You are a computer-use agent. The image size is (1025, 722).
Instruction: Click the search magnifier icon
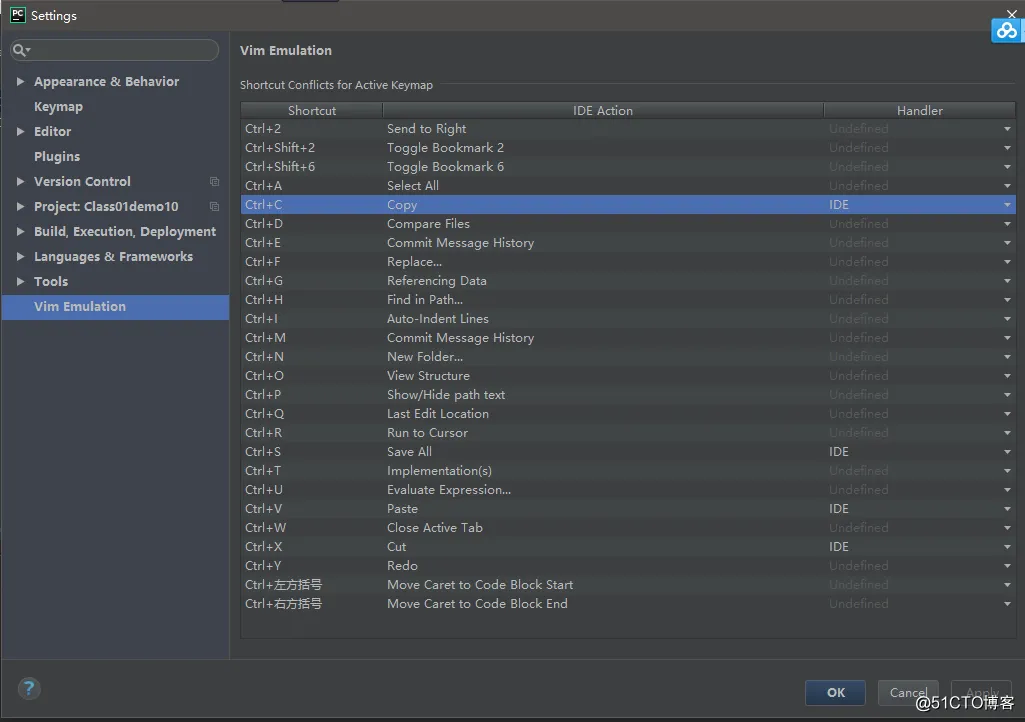tap(20, 50)
